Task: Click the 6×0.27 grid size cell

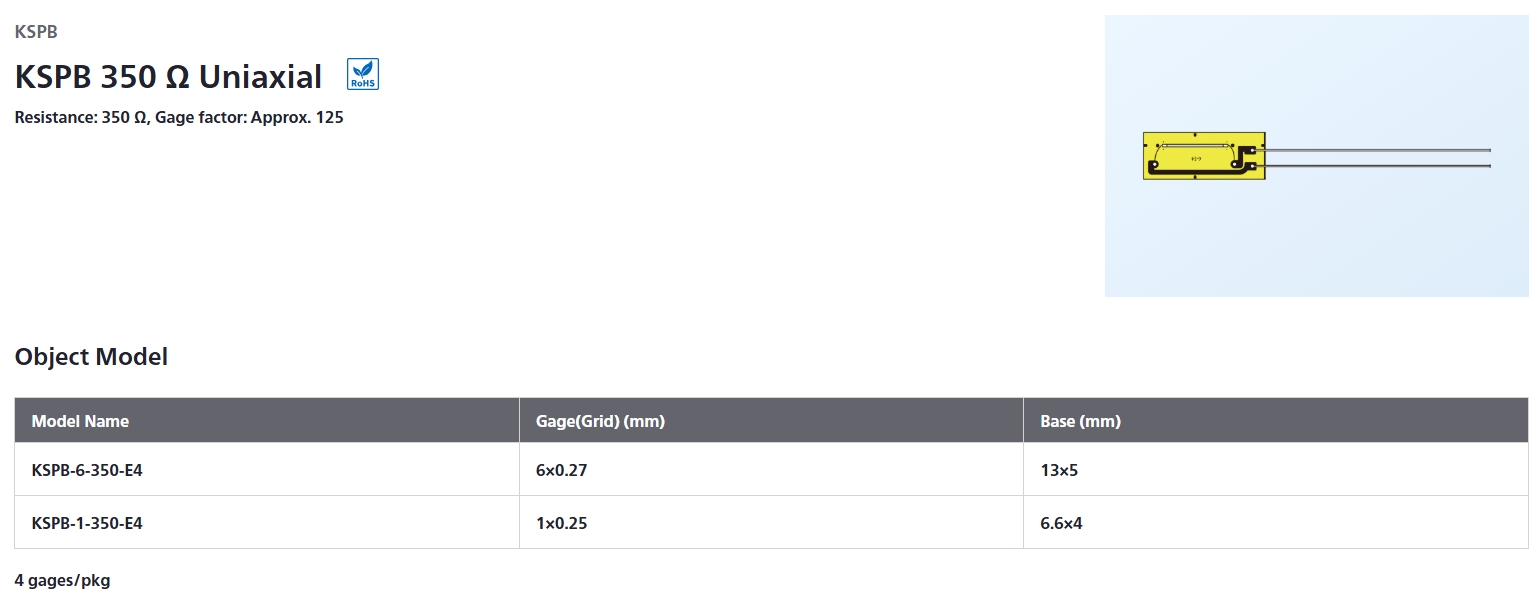Action: click(771, 470)
